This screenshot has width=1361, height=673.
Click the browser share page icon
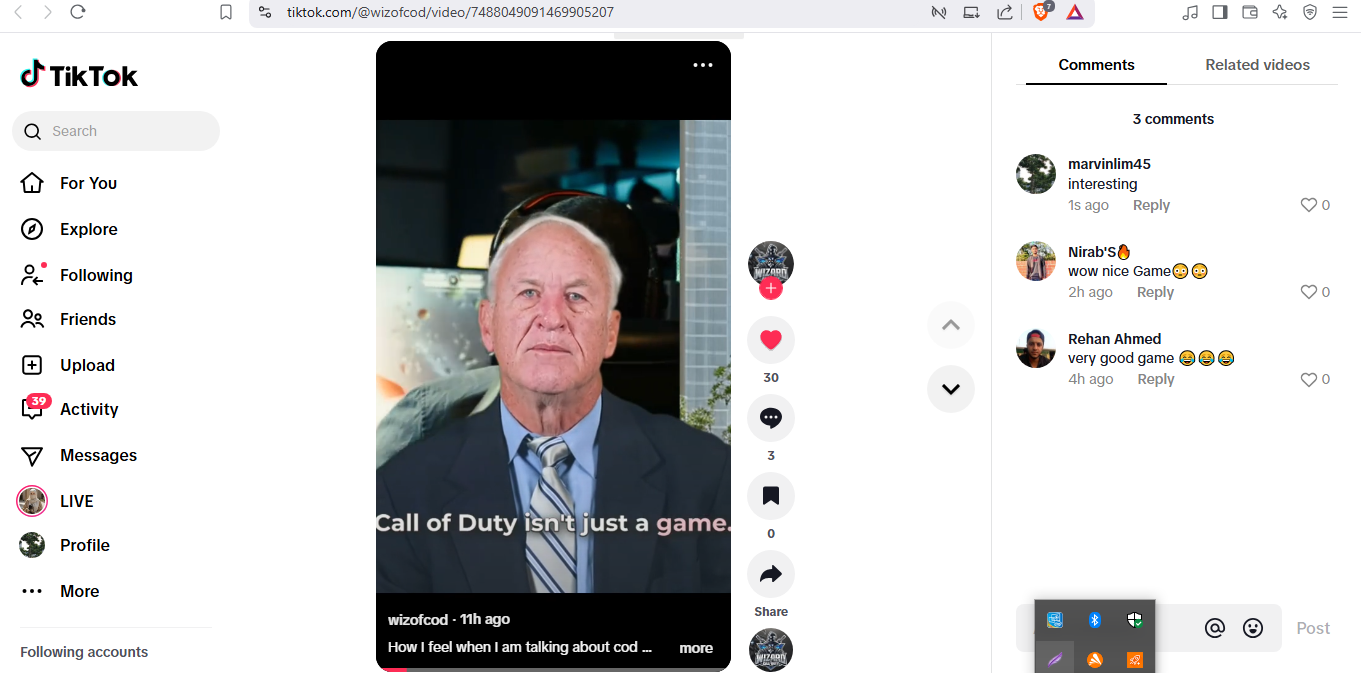coord(1004,12)
